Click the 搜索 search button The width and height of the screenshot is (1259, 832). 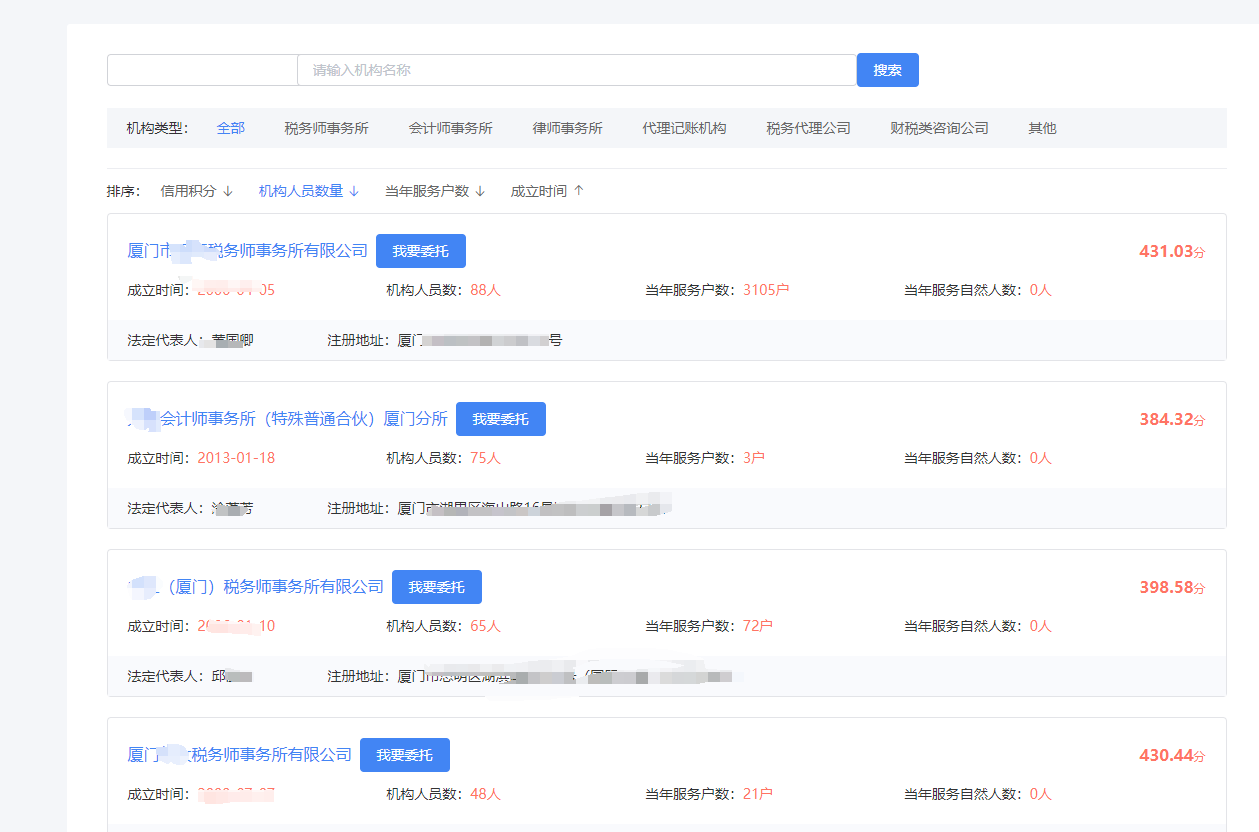[887, 70]
